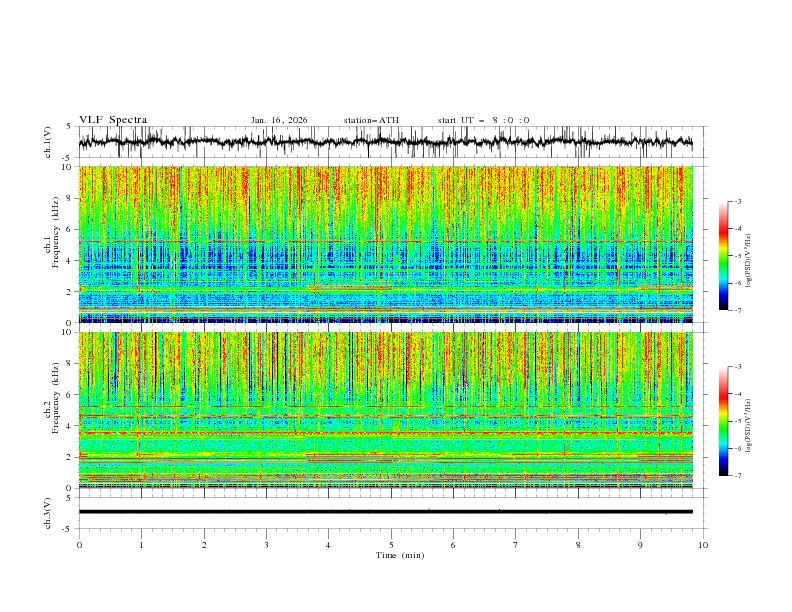Click time axis tick label "8"
The height and width of the screenshot is (612, 792).
point(578,545)
